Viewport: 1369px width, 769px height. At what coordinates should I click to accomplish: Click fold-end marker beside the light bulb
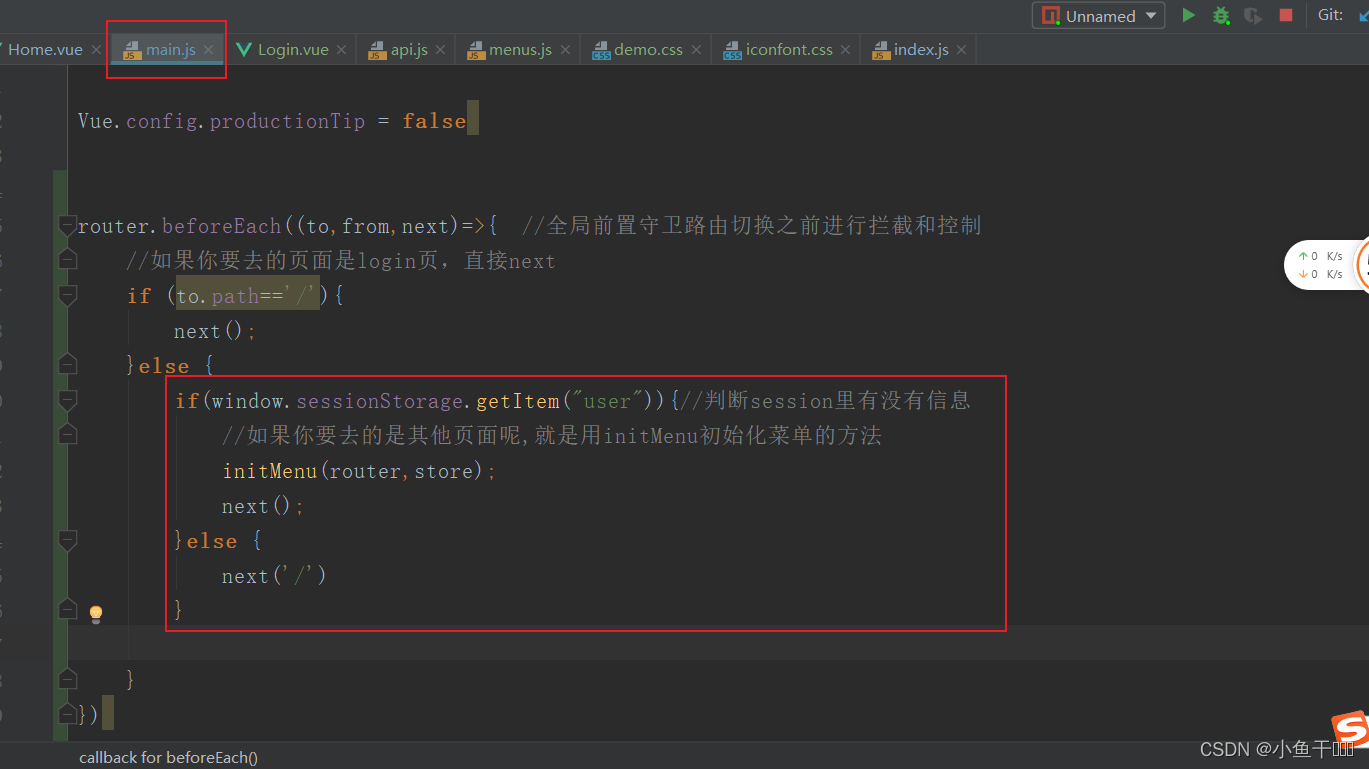tap(67, 609)
